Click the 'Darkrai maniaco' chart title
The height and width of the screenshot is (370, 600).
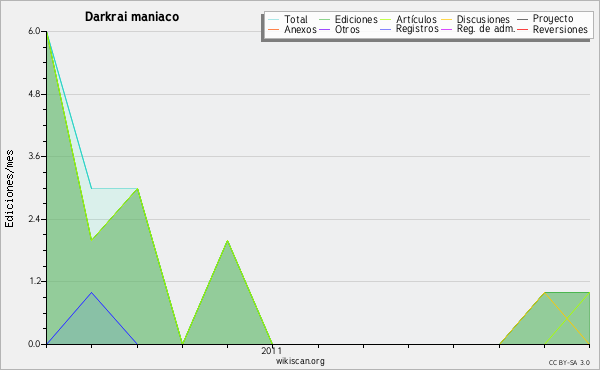pyautogui.click(x=132, y=17)
